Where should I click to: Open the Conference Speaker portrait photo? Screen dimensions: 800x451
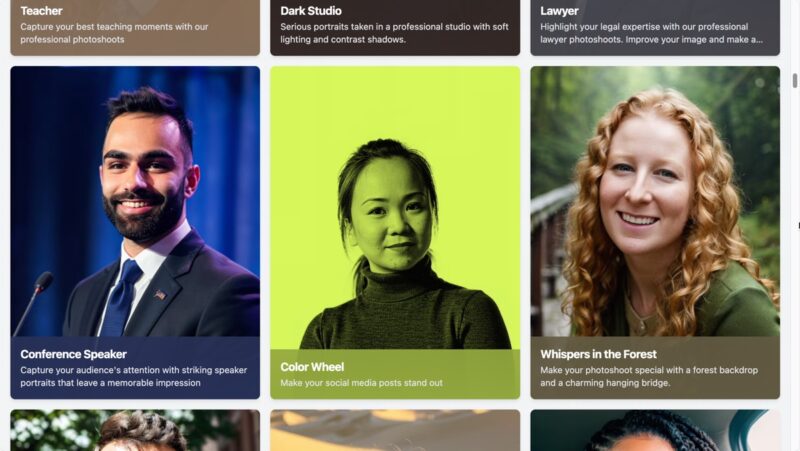coord(135,201)
